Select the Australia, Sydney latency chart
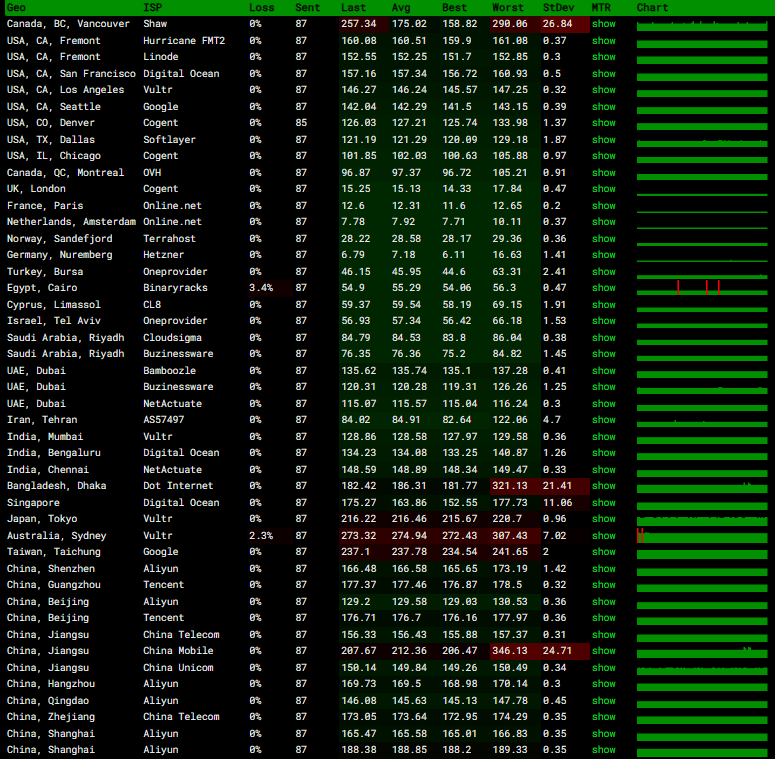This screenshot has width=775, height=759. point(702,536)
